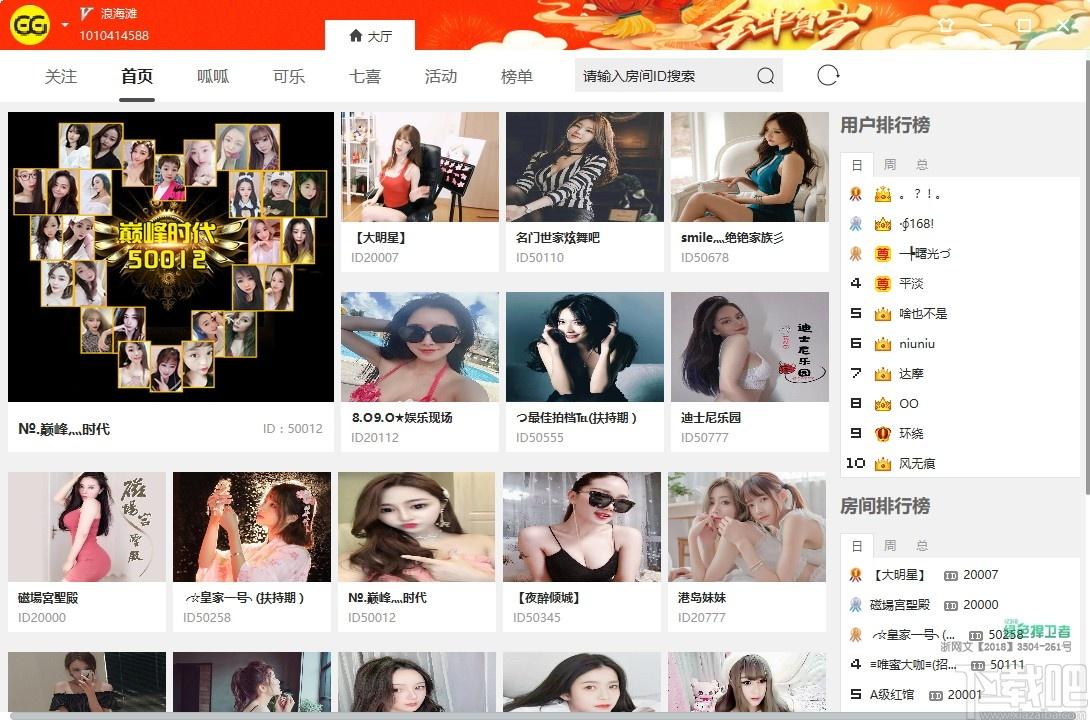Click the red crown badge beside 环绕
This screenshot has width=1090, height=720.
tap(883, 434)
